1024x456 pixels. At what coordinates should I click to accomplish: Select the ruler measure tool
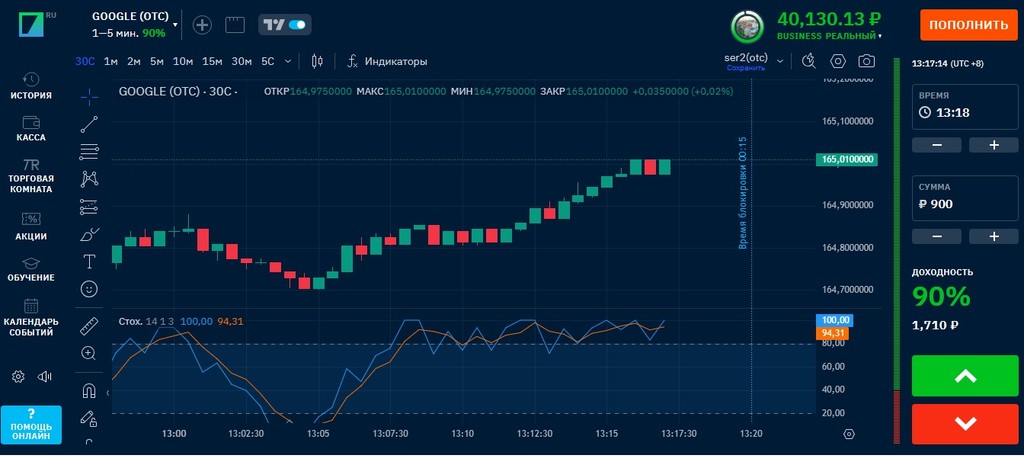89,325
